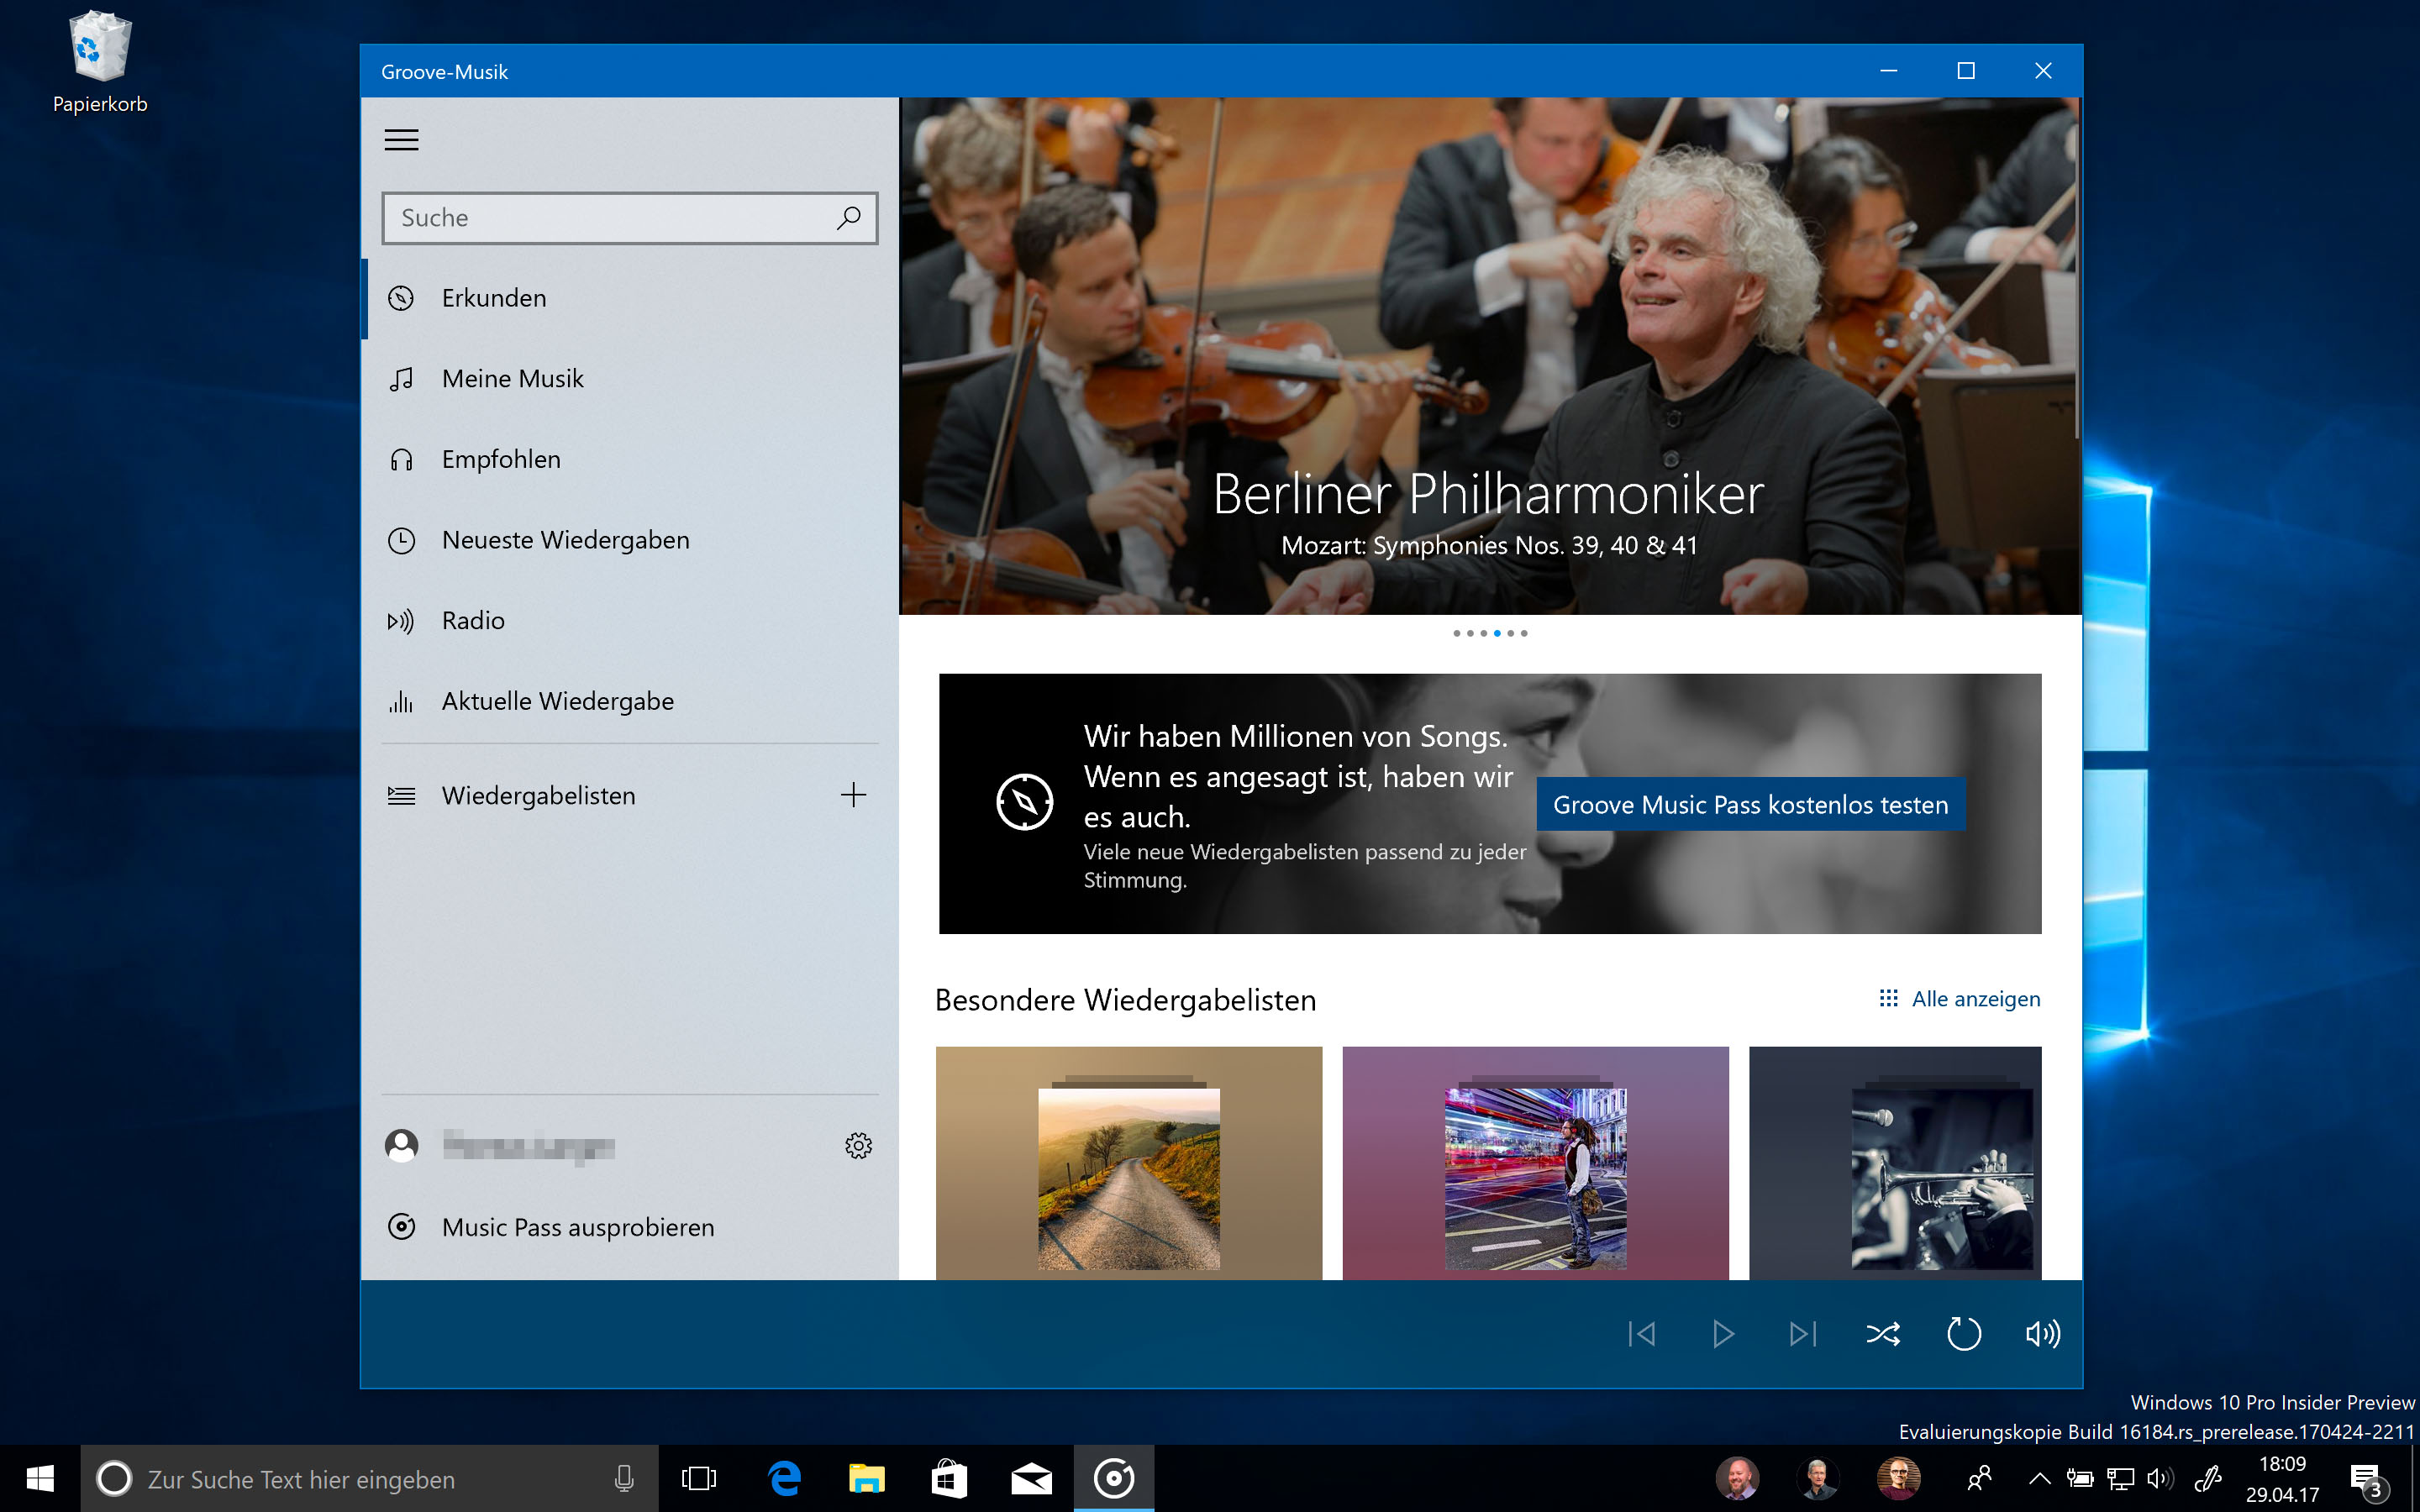2420x1512 pixels.
Task: Click the Besondere Wiedergabelisten heading
Action: 1125,1001
